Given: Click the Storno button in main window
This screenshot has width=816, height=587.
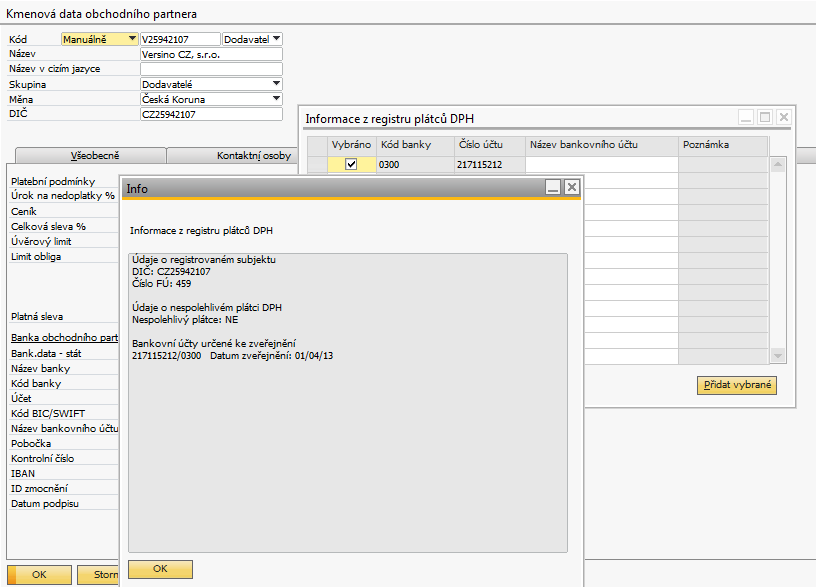Looking at the screenshot, I should click(x=105, y=575).
